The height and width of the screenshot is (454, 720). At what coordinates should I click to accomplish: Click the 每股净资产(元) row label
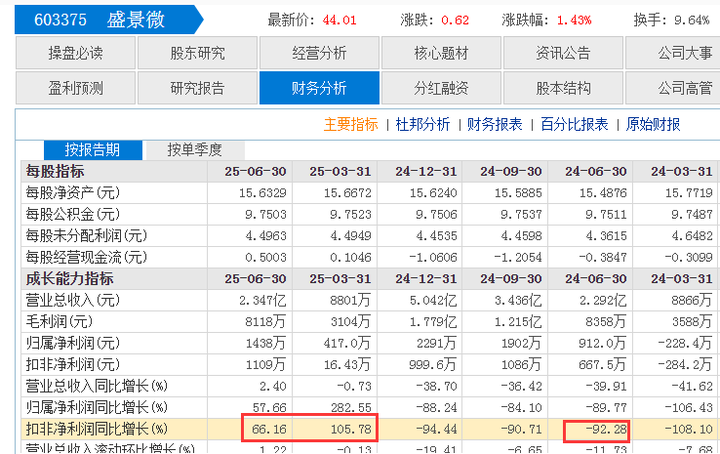(x=73, y=193)
